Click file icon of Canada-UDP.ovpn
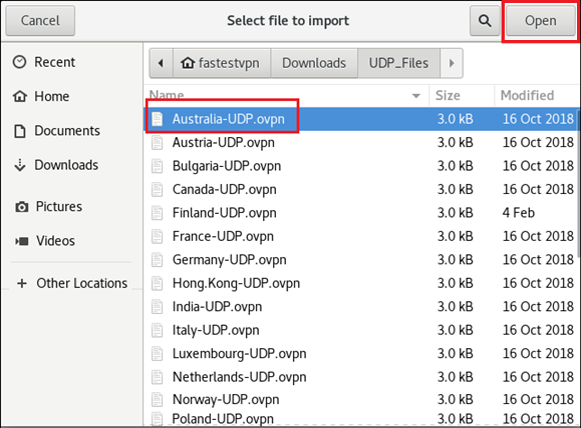 pos(157,189)
